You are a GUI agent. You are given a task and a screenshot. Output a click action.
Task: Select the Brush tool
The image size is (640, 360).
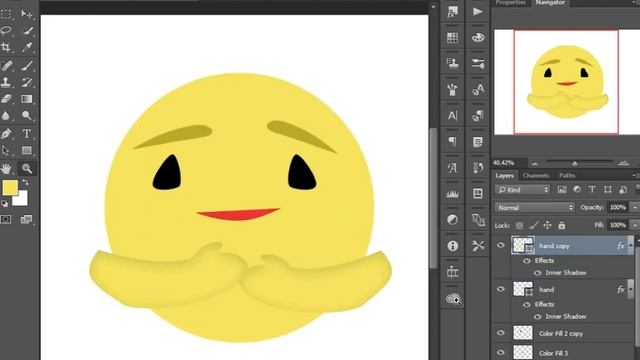27,65
